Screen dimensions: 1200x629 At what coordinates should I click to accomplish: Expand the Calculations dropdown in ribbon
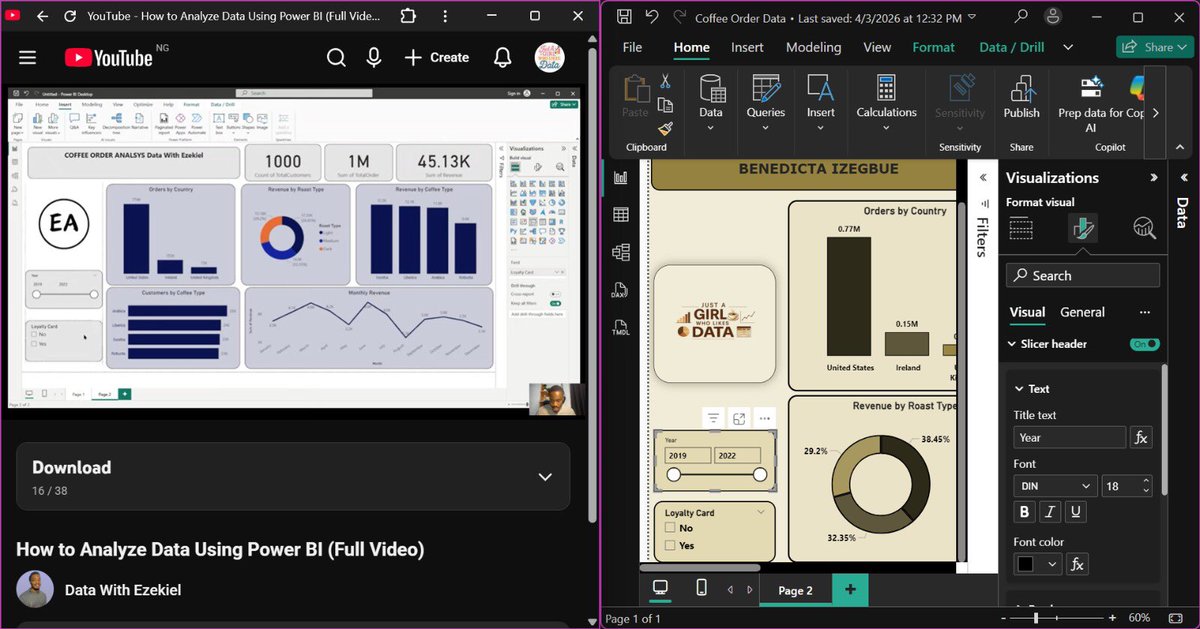886,128
